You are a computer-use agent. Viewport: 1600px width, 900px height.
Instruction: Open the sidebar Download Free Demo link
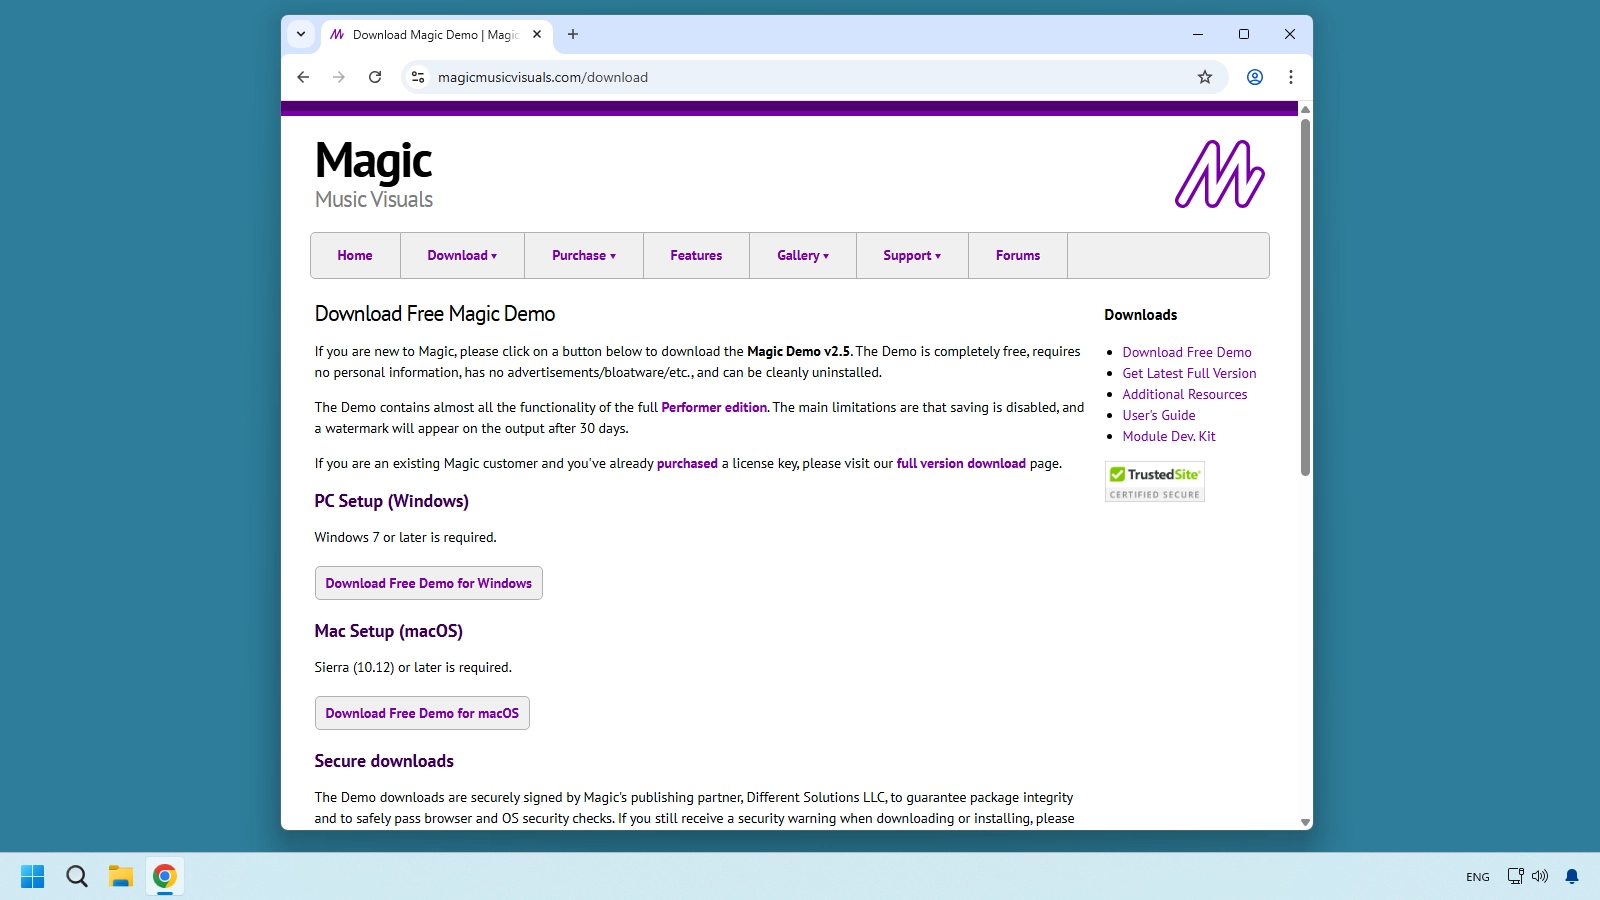point(1187,352)
